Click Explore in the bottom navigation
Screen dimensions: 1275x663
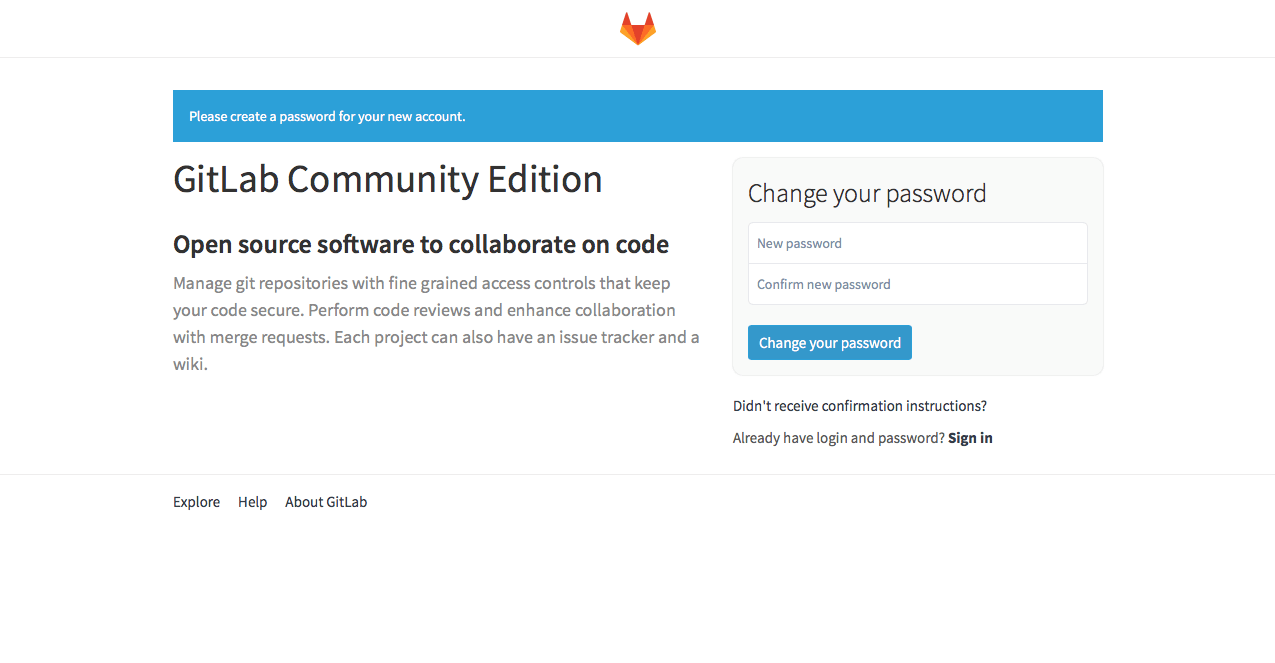click(x=196, y=501)
